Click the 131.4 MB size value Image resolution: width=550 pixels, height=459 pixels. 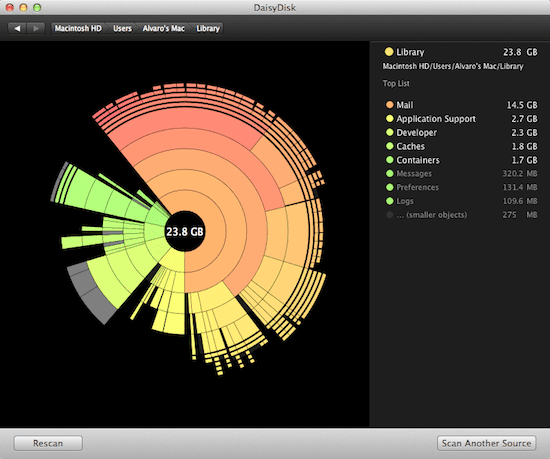coord(520,187)
